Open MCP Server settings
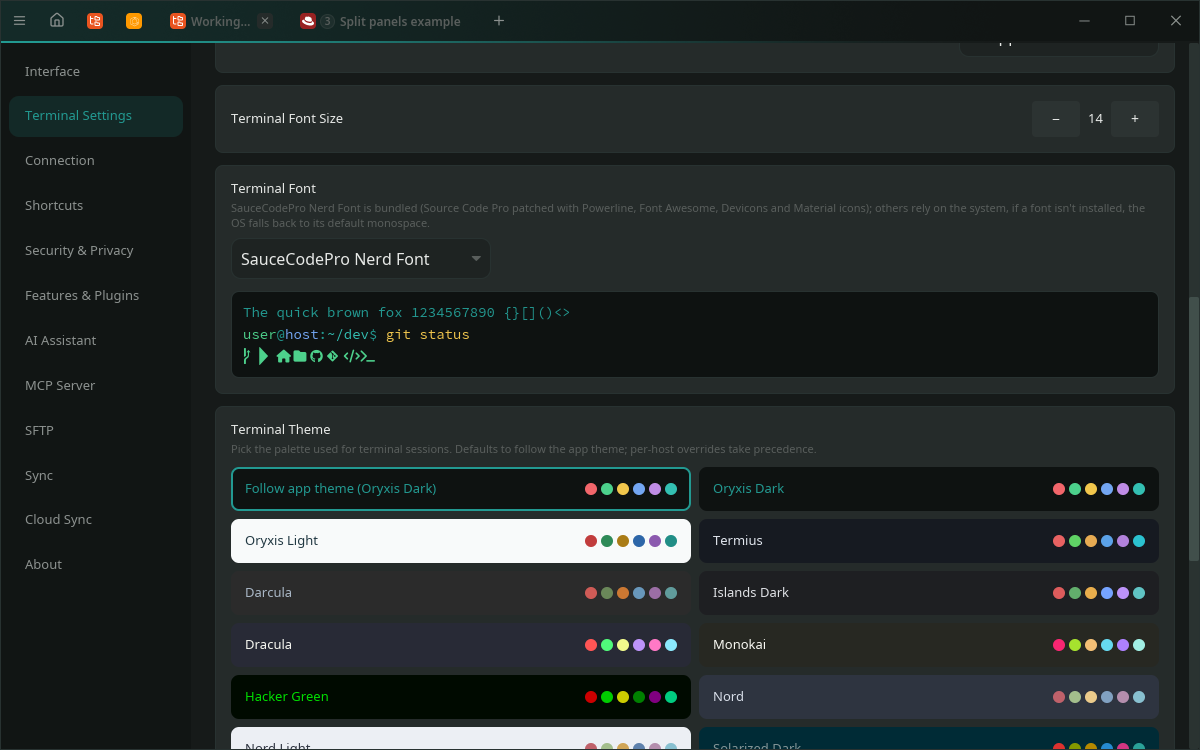Image resolution: width=1200 pixels, height=750 pixels. pyautogui.click(x=96, y=385)
